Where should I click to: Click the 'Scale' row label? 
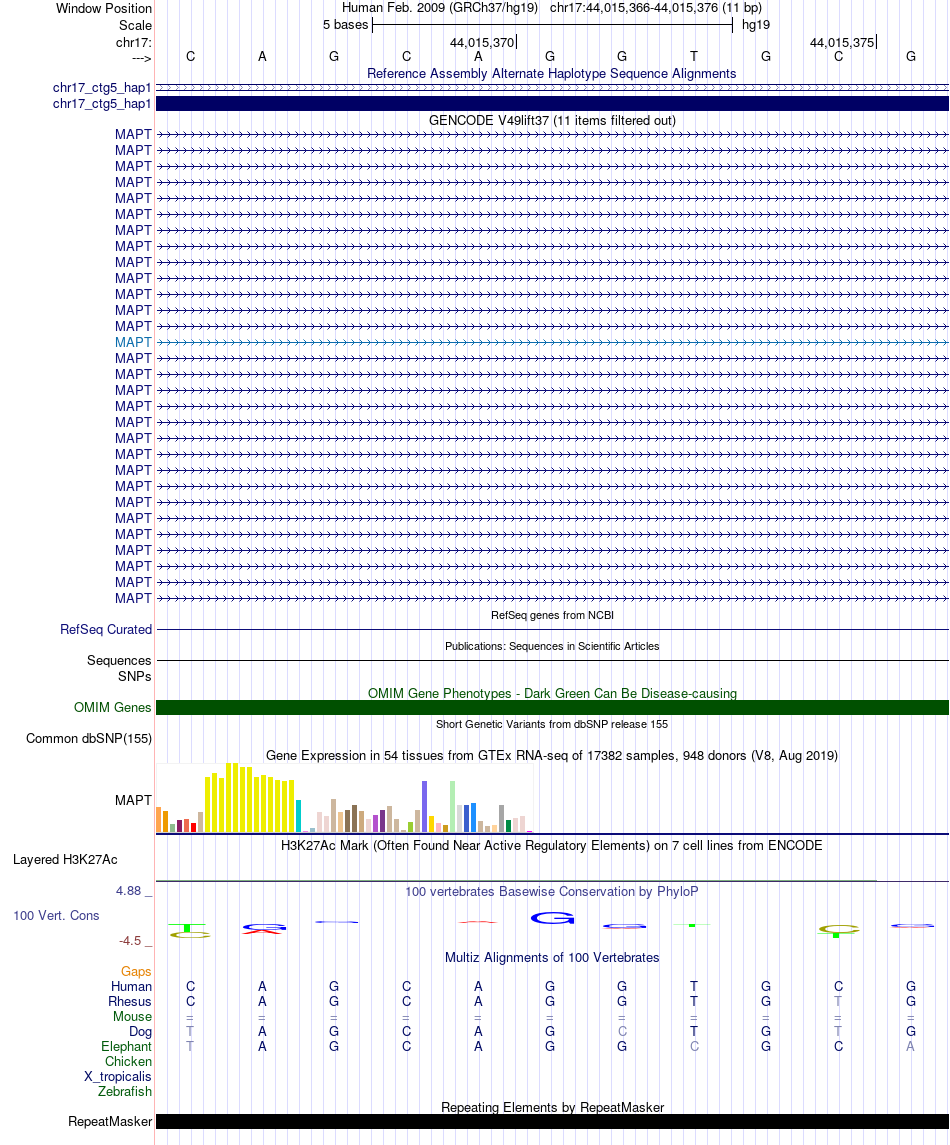pos(135,26)
